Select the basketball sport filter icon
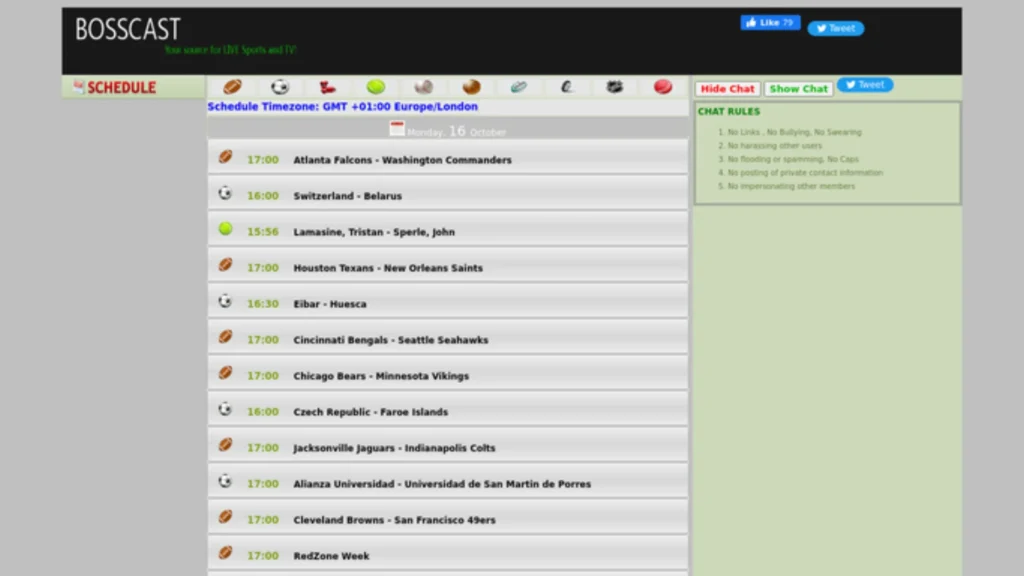The width and height of the screenshot is (1024, 576). coord(471,87)
